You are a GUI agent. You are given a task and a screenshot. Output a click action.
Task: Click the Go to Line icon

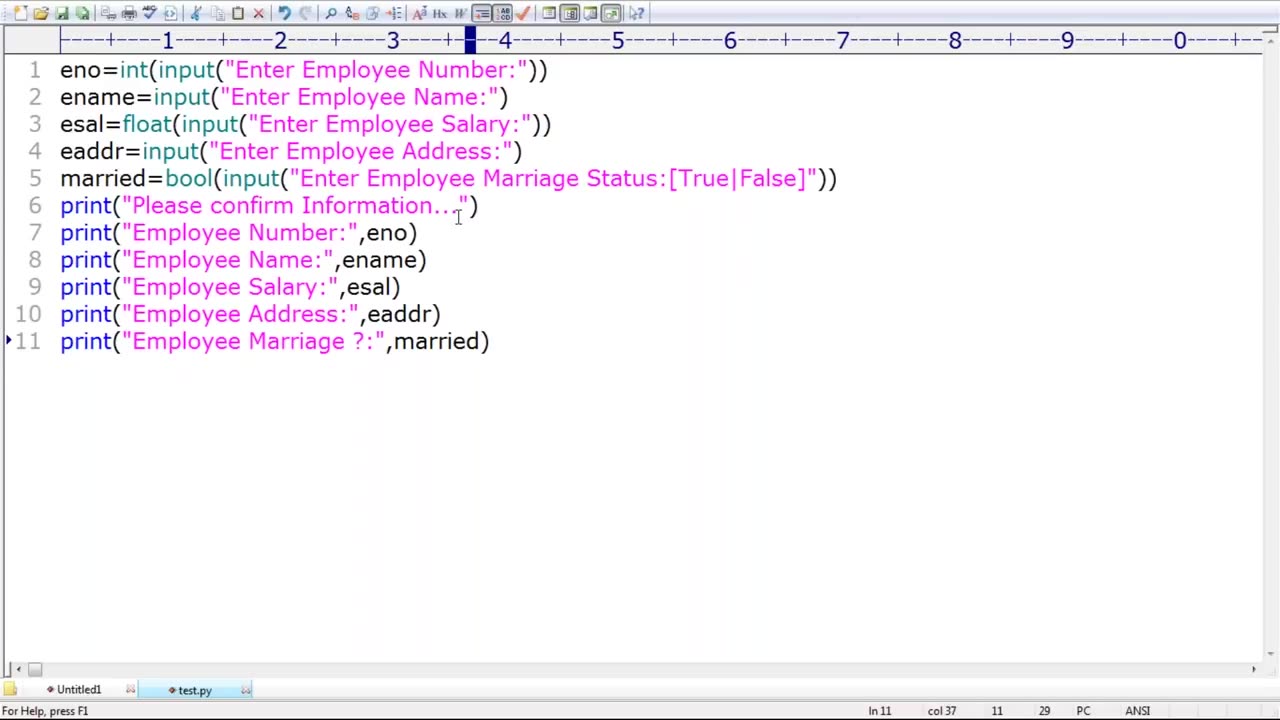coord(393,13)
